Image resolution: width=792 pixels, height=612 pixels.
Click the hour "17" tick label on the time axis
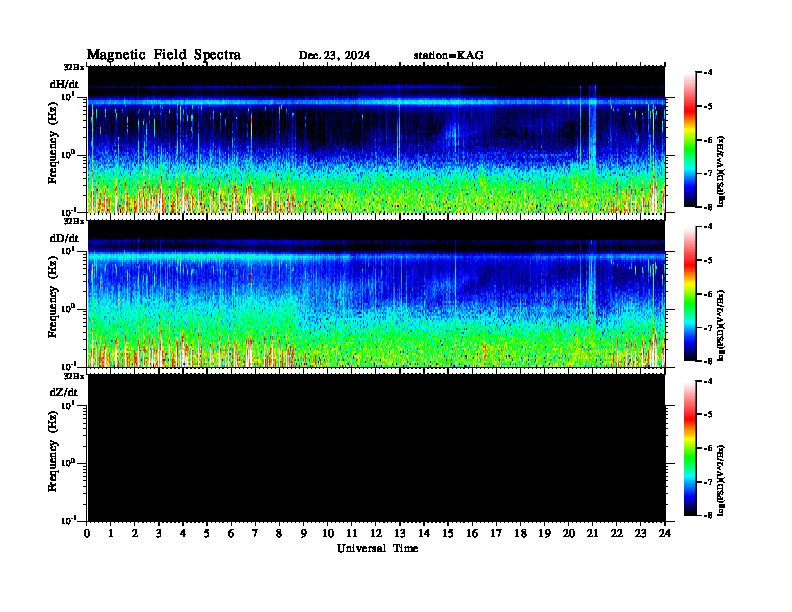coord(497,533)
